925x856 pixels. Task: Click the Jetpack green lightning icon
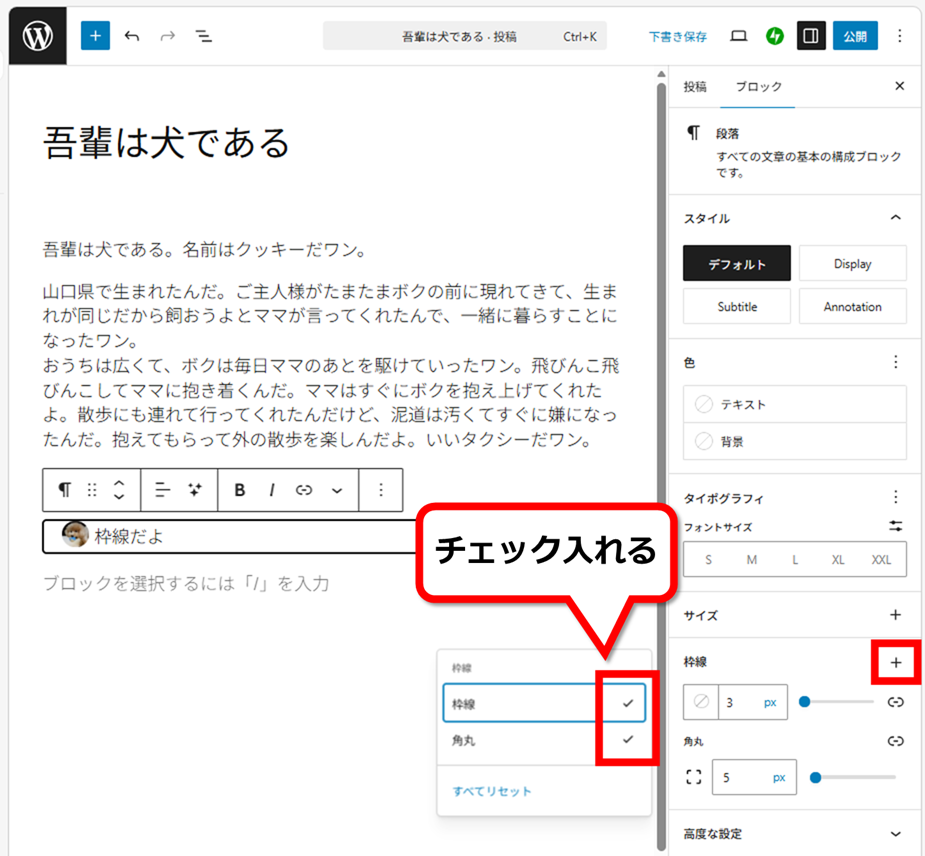coord(774,36)
